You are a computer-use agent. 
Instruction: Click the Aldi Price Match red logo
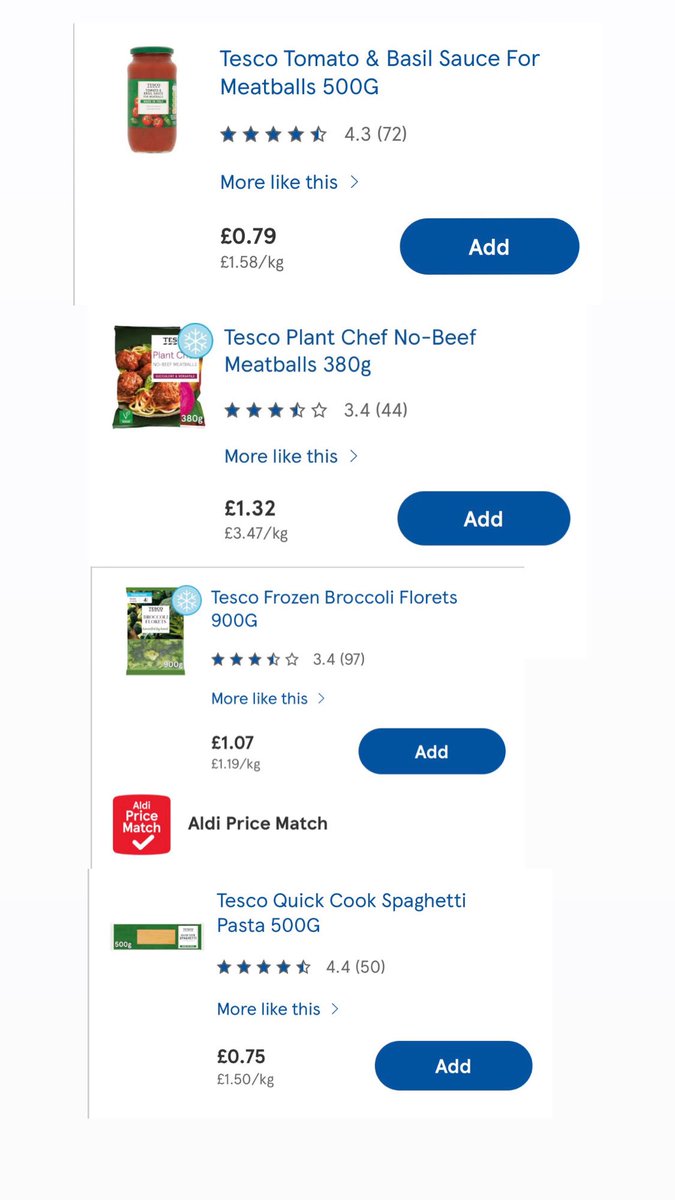(x=141, y=824)
